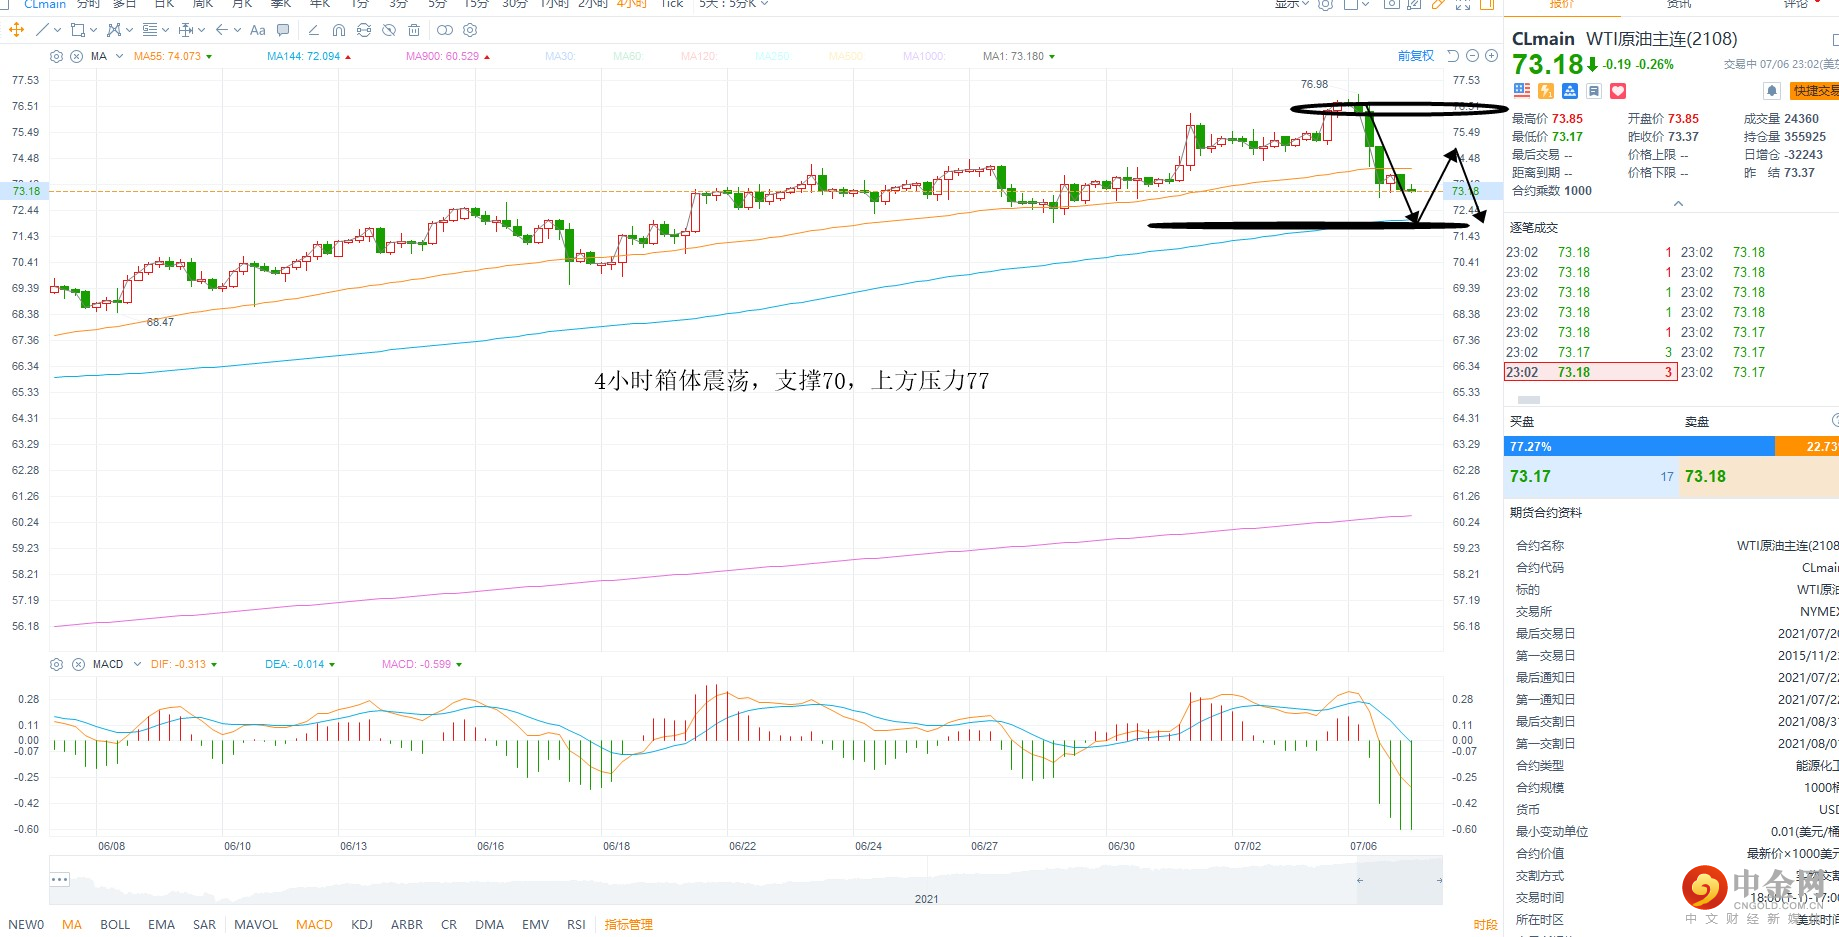The image size is (1839, 937).
Task: Enable the faded MA120 line
Action: [x=698, y=56]
